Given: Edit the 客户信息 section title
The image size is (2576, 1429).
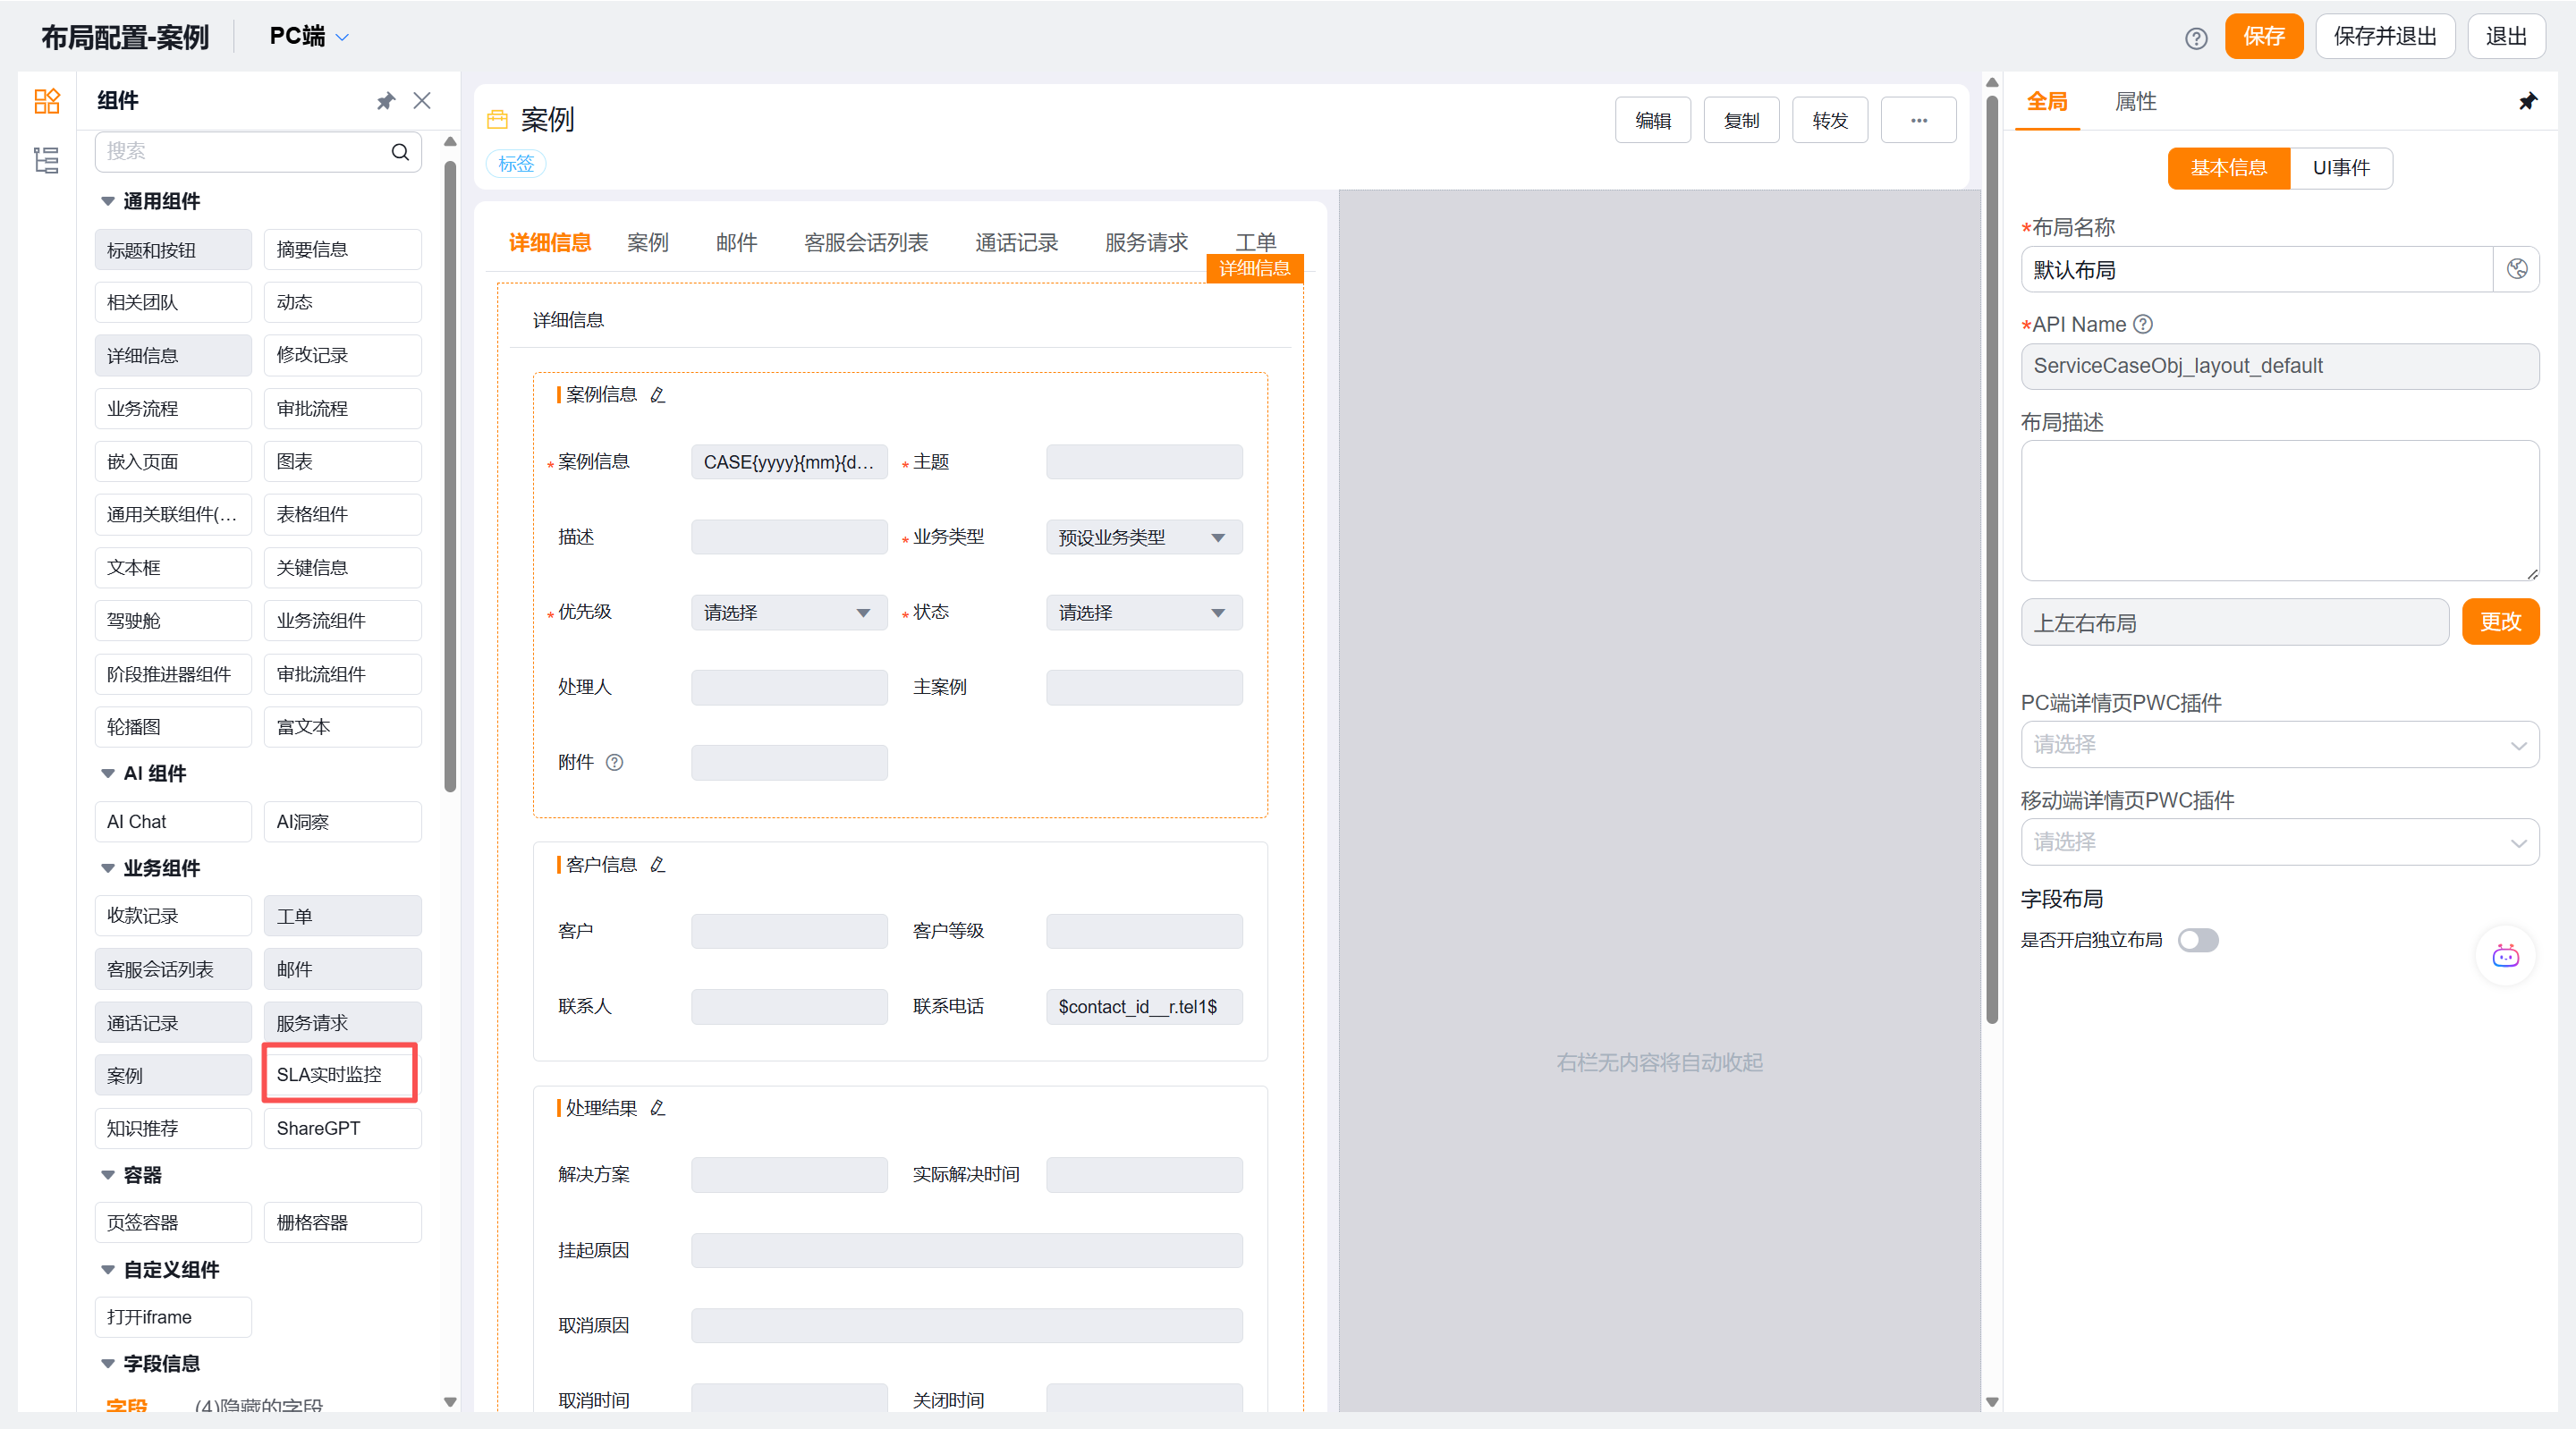Looking at the screenshot, I should pyautogui.click(x=657, y=865).
